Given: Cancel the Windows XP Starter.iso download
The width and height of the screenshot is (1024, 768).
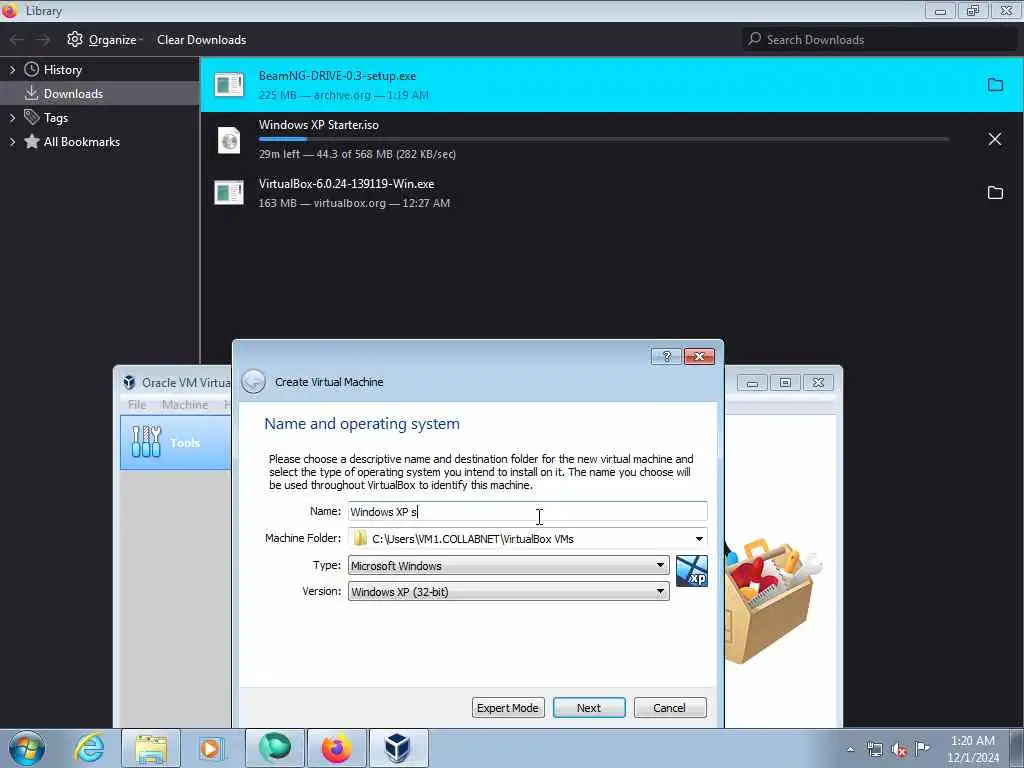Looking at the screenshot, I should (995, 139).
